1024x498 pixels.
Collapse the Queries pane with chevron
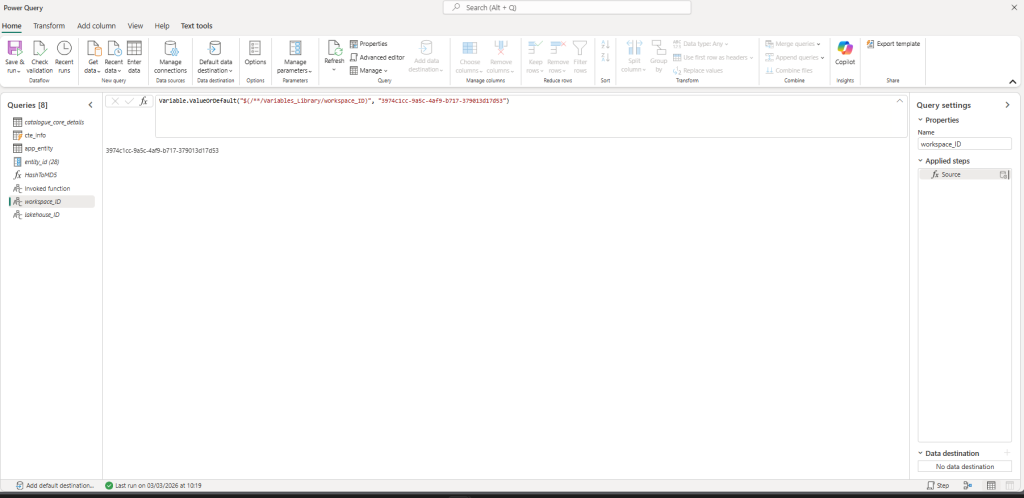tap(90, 105)
